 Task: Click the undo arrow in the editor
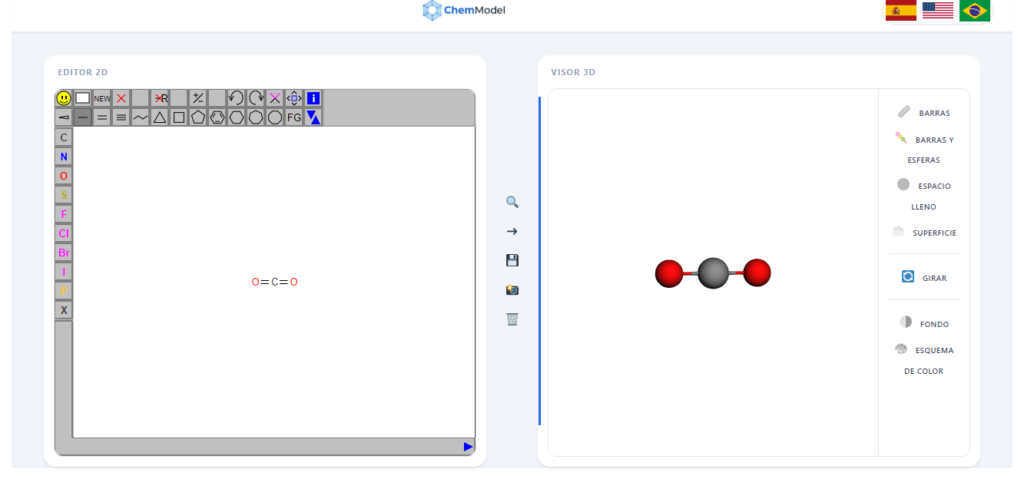pyautogui.click(x=236, y=98)
